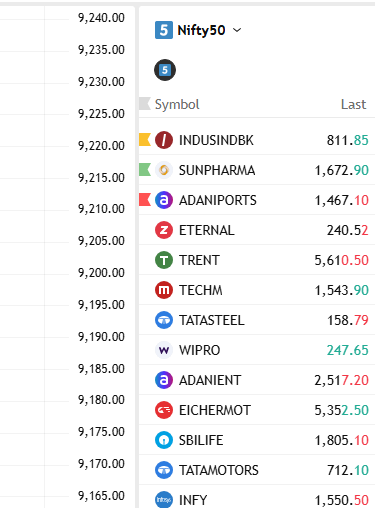
Task: Click the WIPRO logo icon
Action: coord(164,350)
